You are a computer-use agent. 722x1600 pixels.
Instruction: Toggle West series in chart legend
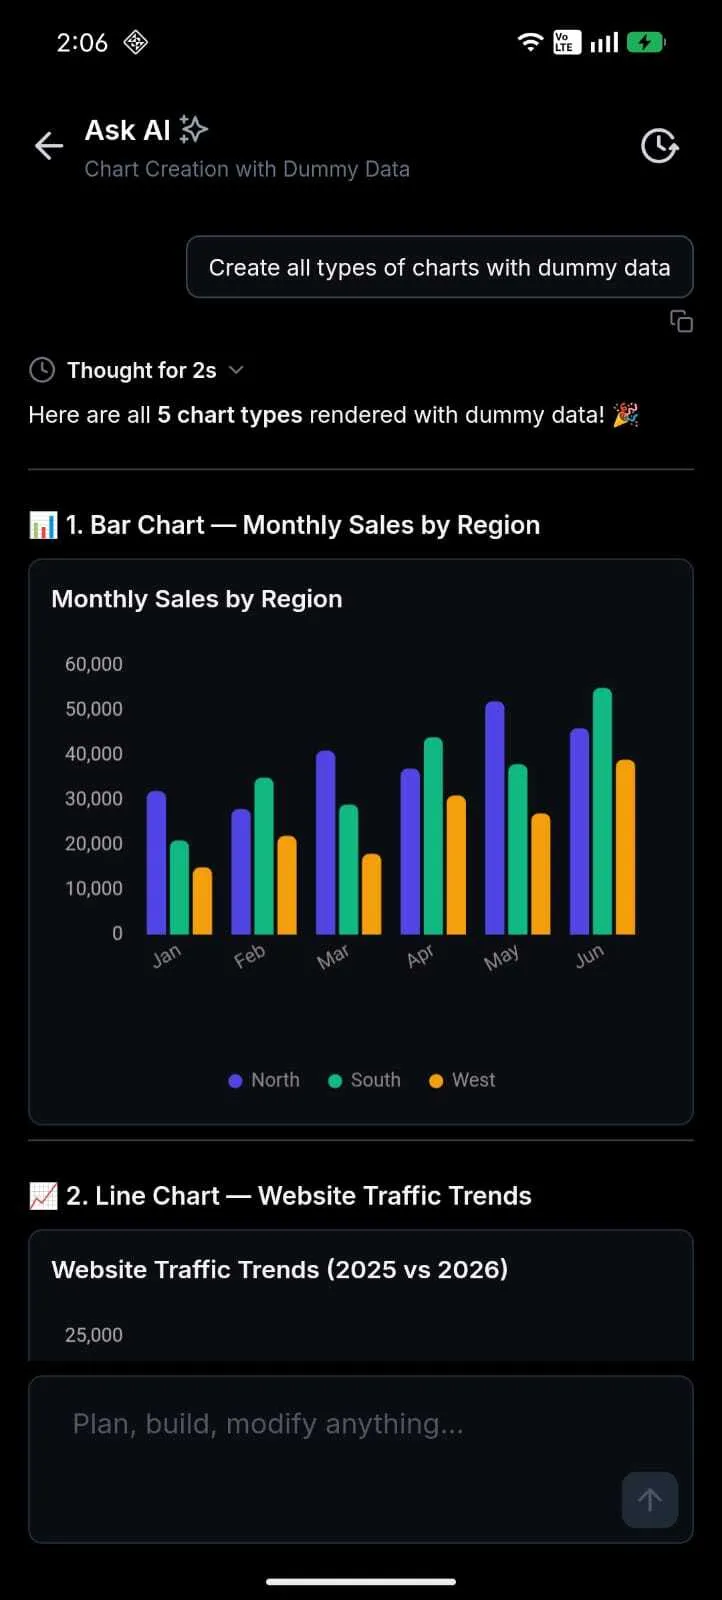tap(462, 1080)
